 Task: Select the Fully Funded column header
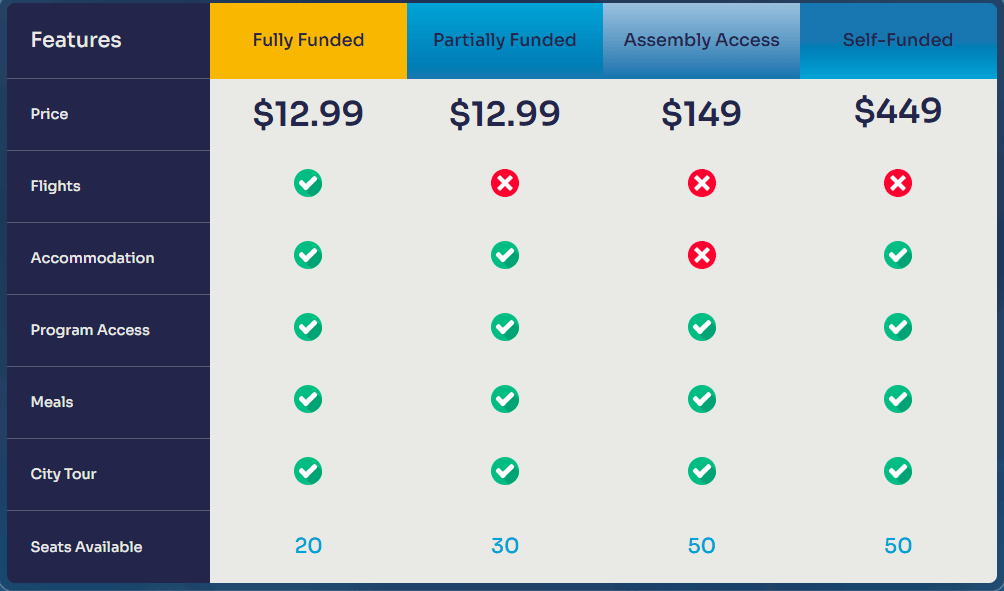(308, 41)
